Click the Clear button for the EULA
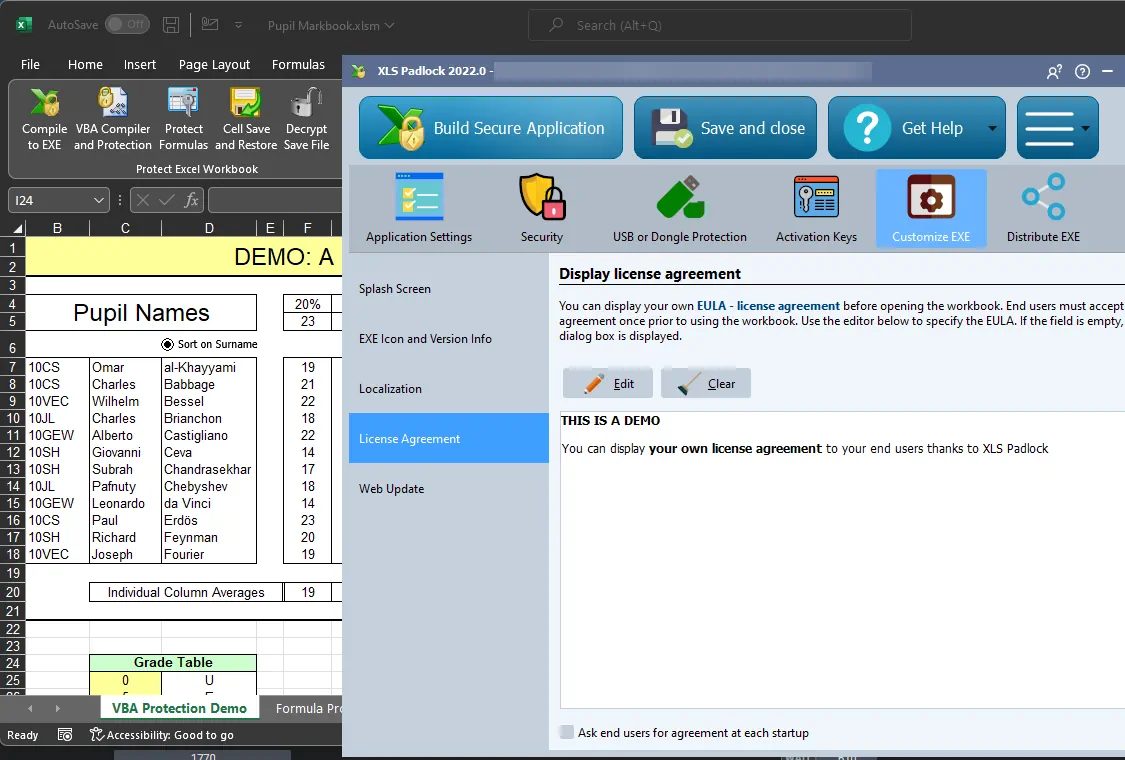 pyautogui.click(x=705, y=383)
